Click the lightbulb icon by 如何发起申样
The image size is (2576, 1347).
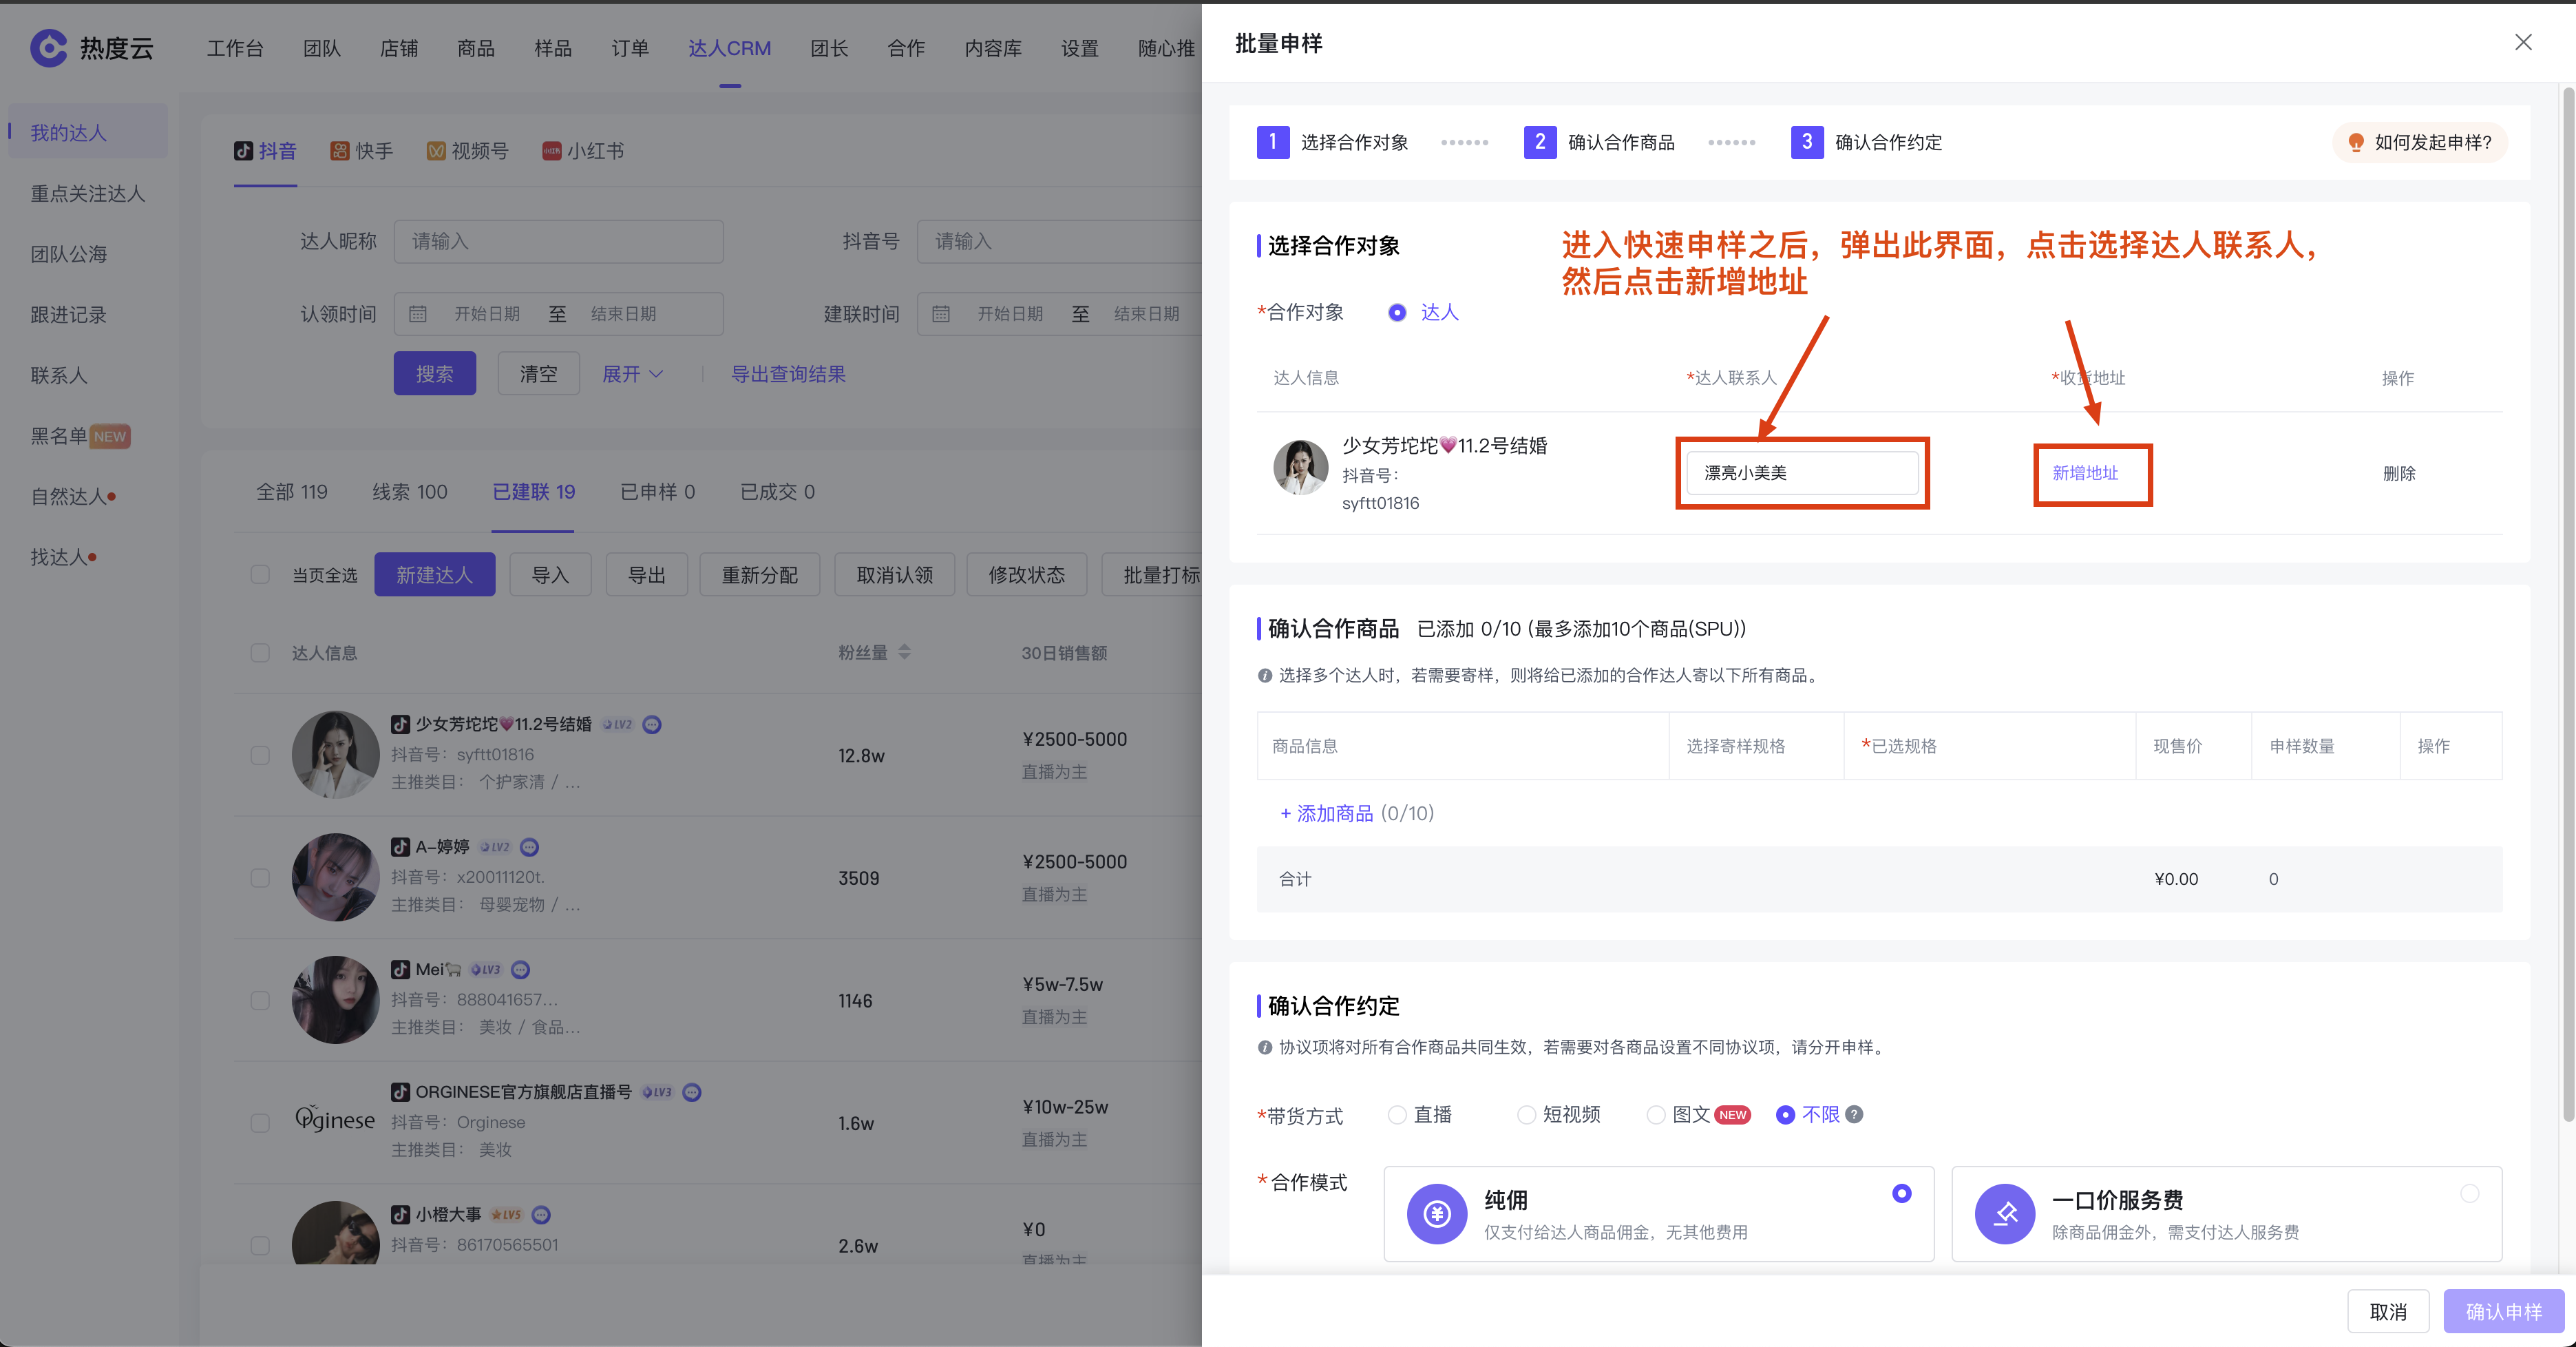(2355, 142)
